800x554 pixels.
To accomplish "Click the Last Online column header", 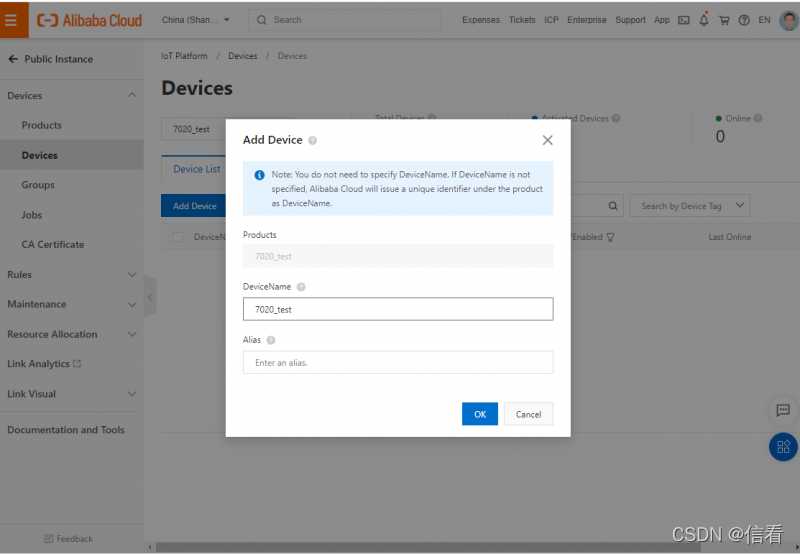I will coord(730,237).
